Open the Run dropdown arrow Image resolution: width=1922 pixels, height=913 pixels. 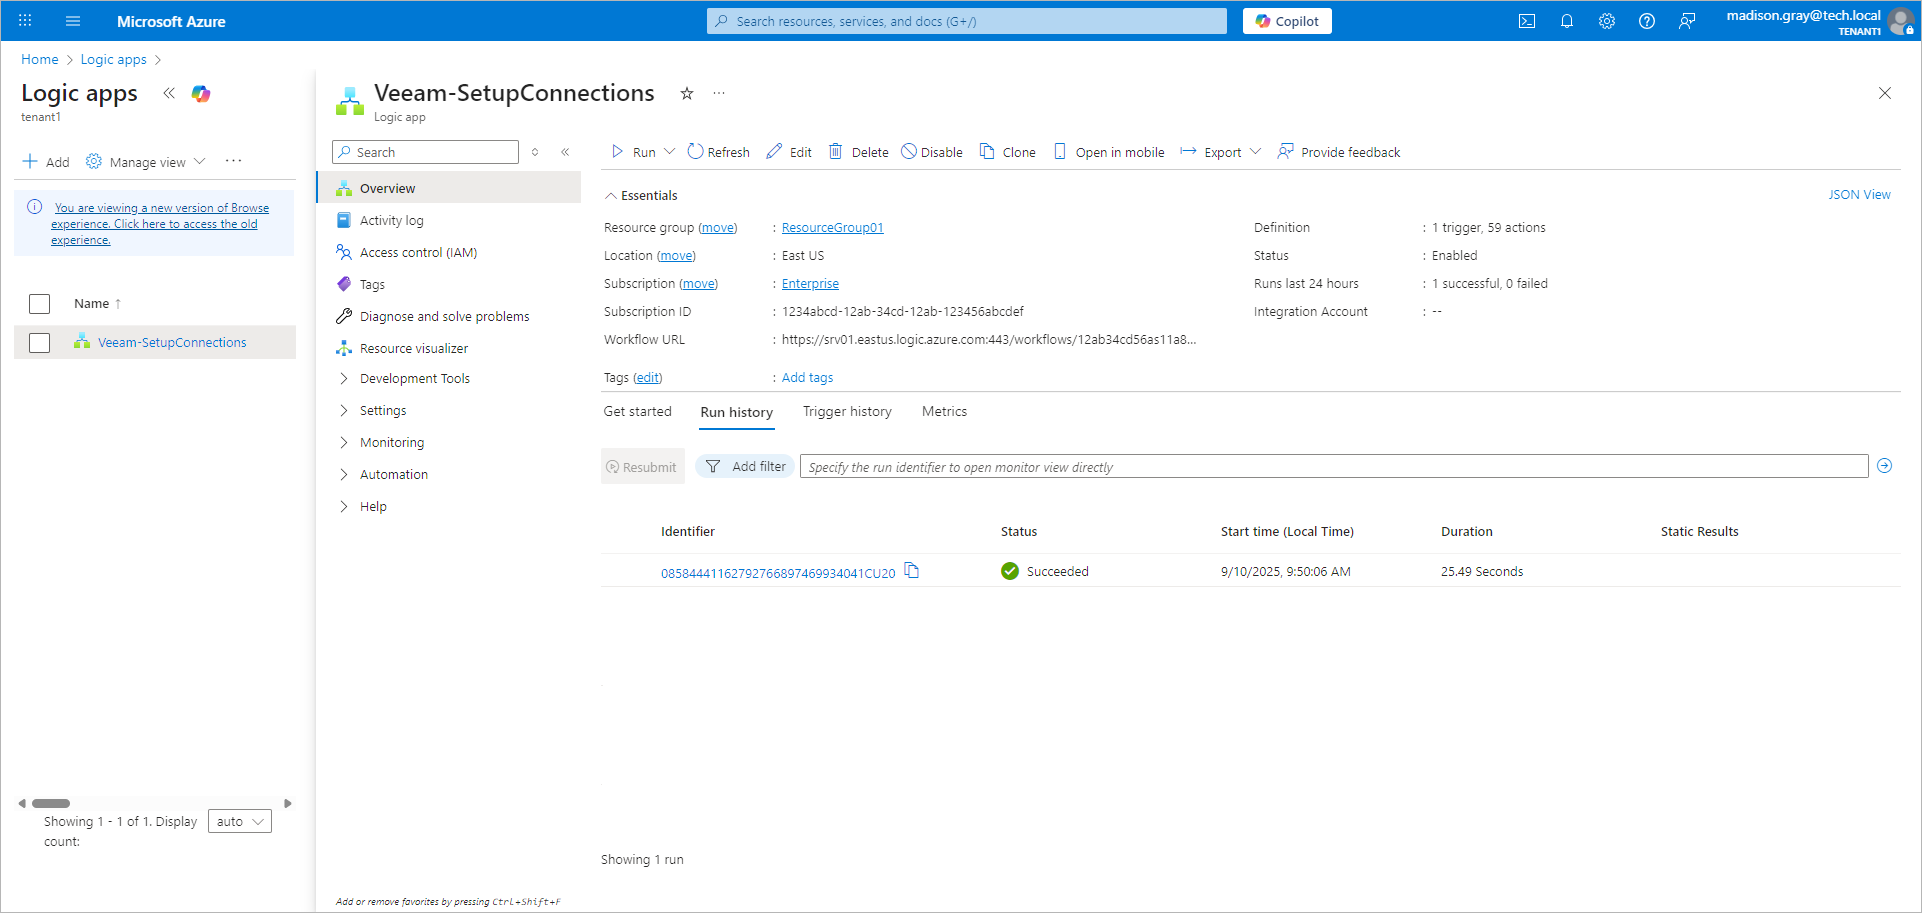click(x=670, y=152)
